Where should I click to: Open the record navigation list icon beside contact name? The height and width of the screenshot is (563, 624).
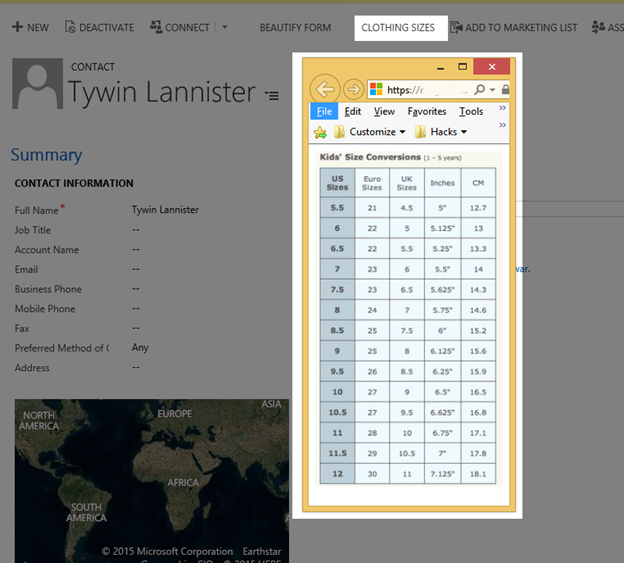pyautogui.click(x=272, y=95)
